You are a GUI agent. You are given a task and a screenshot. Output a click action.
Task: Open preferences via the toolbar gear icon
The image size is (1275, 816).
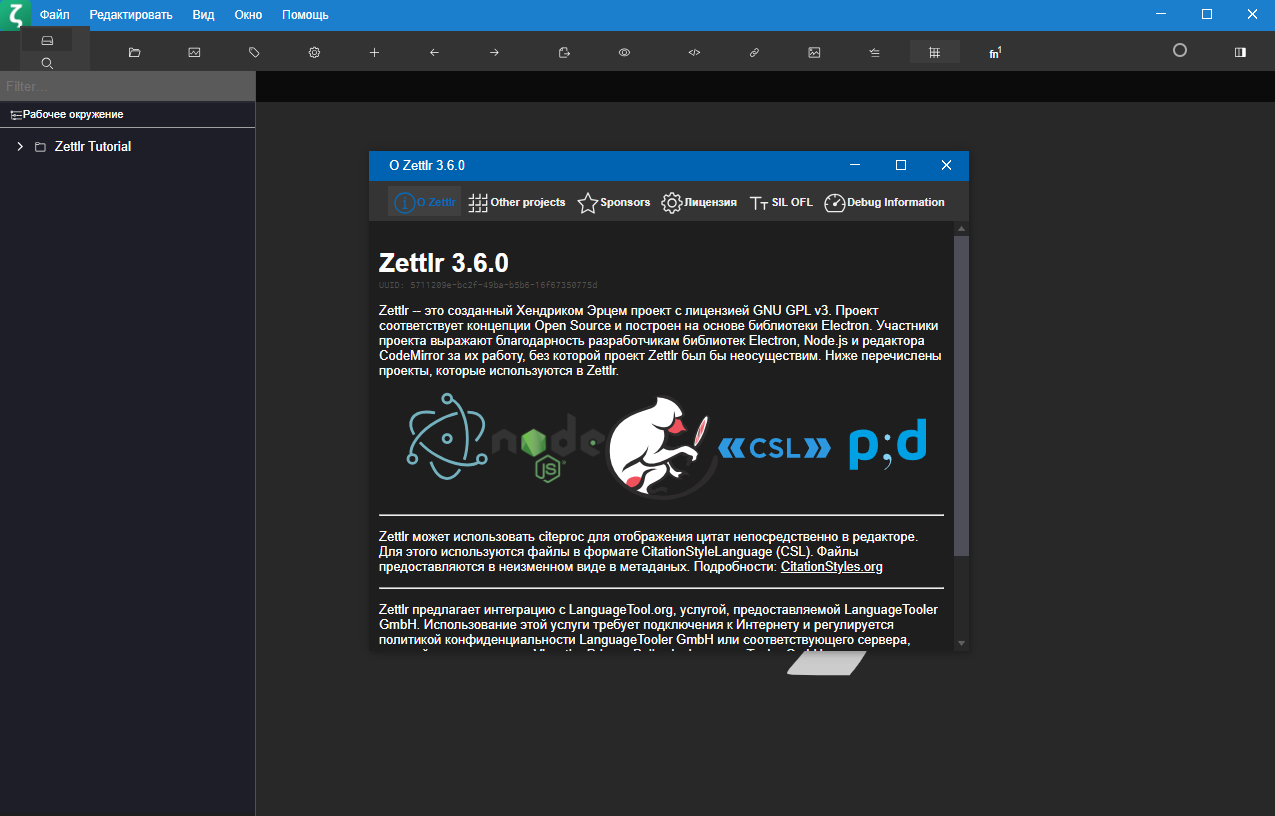(314, 52)
